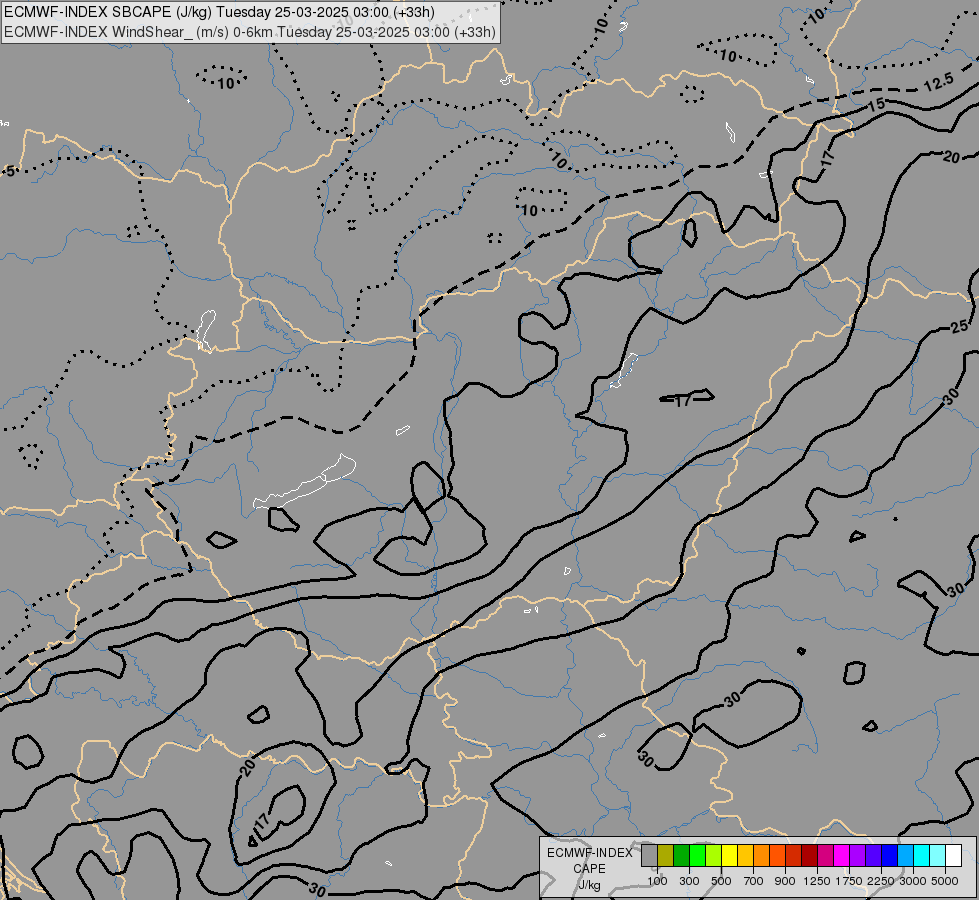Click the 25 contour label

959,327
